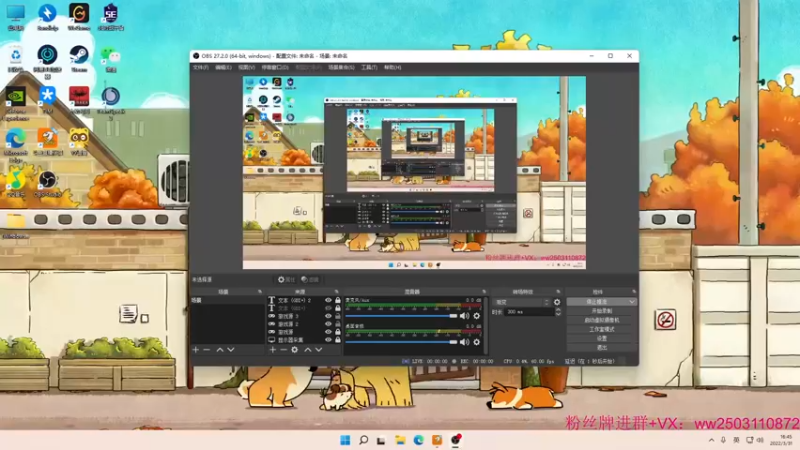Open the 文件(F) menu

(201, 67)
